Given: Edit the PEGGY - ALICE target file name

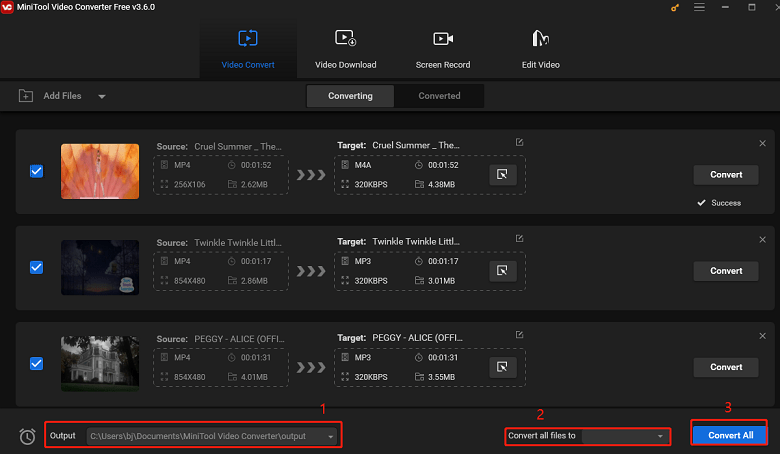Looking at the screenshot, I should 519,335.
